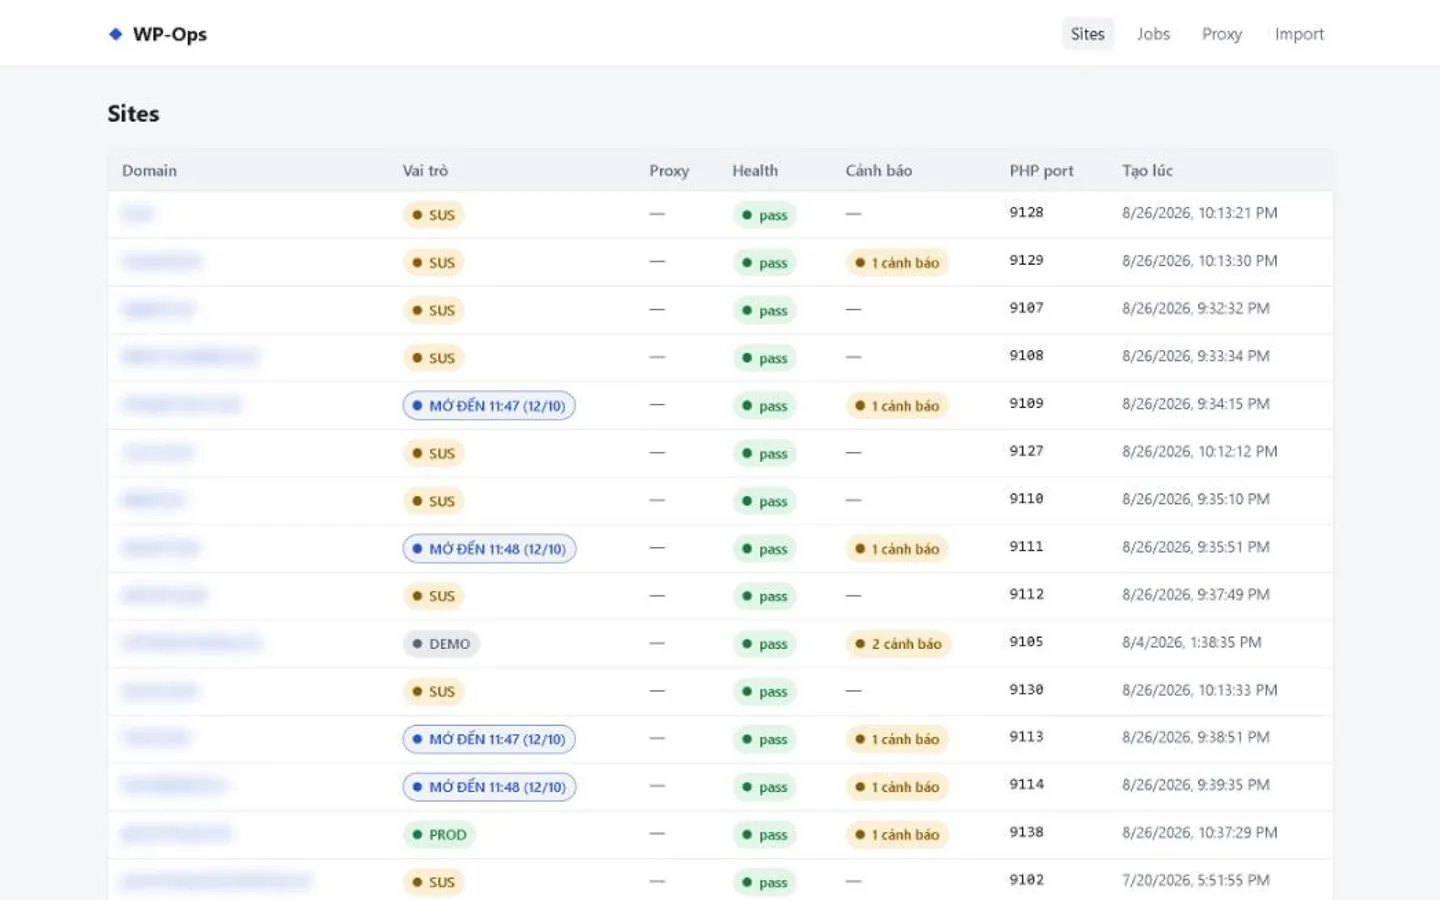Screen dimensions: 1440x900
Task: Click the timestamp 8/26/2026, 10:37:29 PM
Action: point(1199,833)
